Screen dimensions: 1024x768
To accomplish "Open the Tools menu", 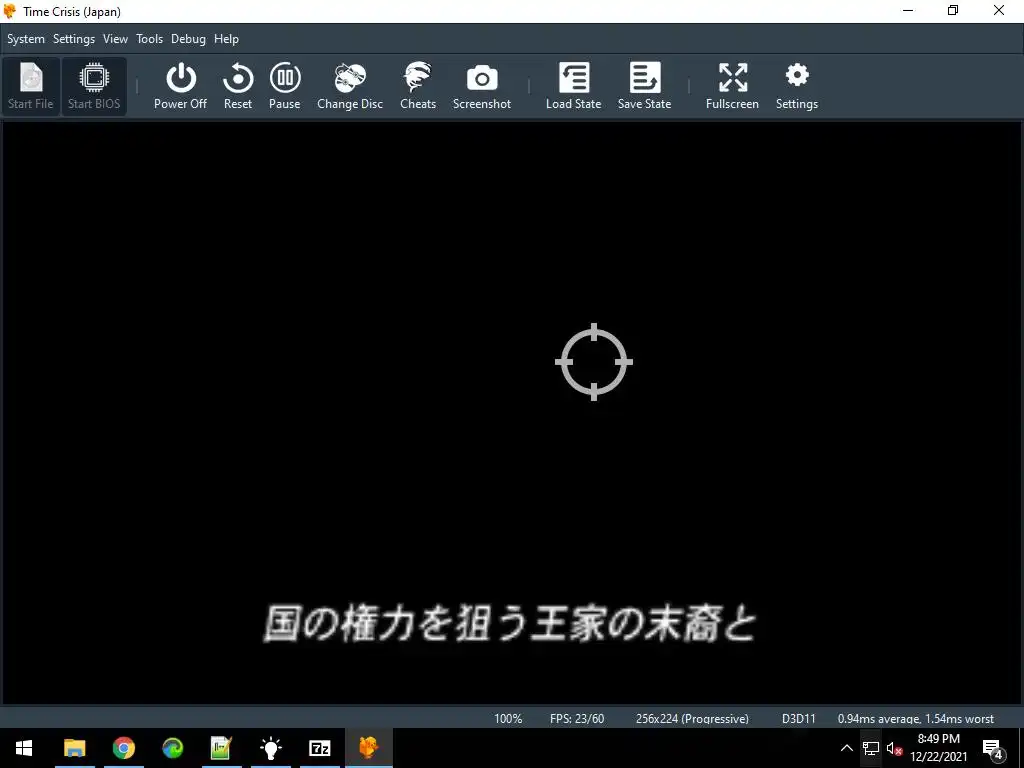I will pos(150,39).
